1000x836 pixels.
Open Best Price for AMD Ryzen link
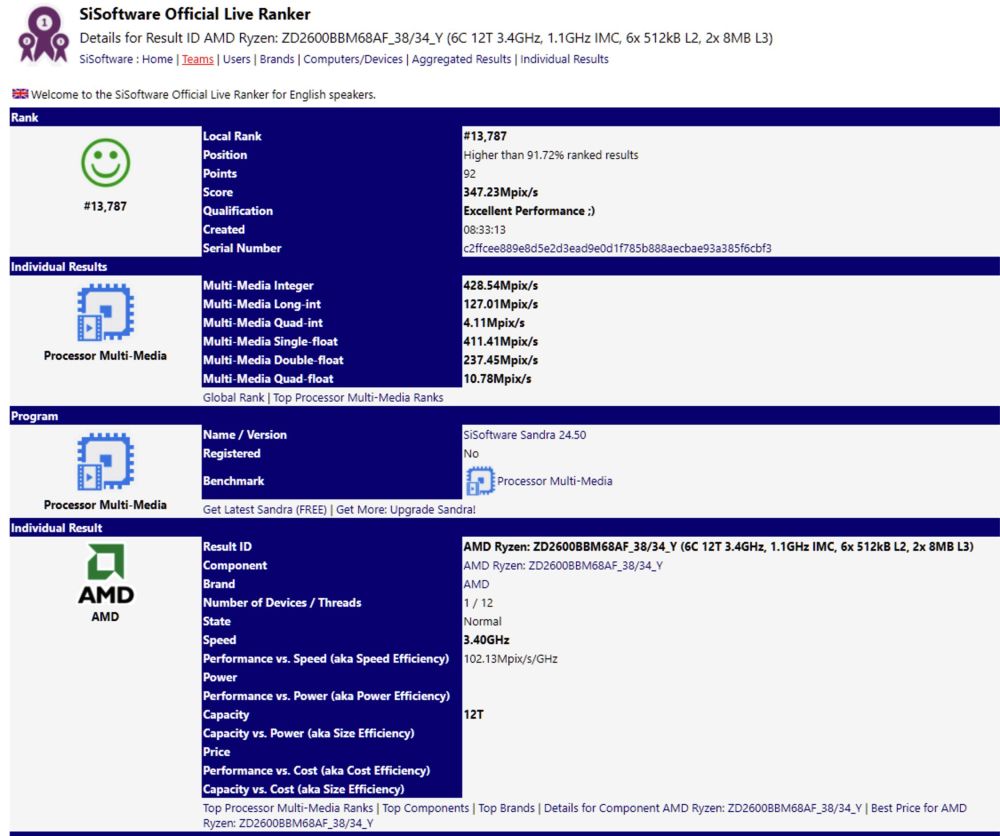point(918,808)
